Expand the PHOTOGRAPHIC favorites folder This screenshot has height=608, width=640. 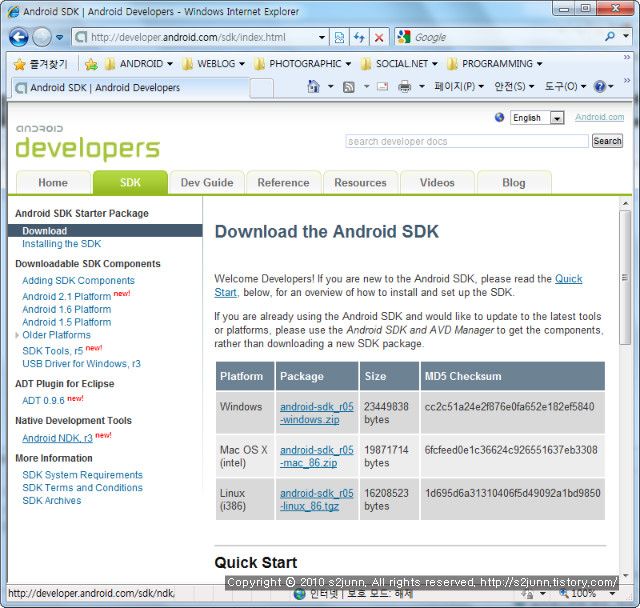302,64
